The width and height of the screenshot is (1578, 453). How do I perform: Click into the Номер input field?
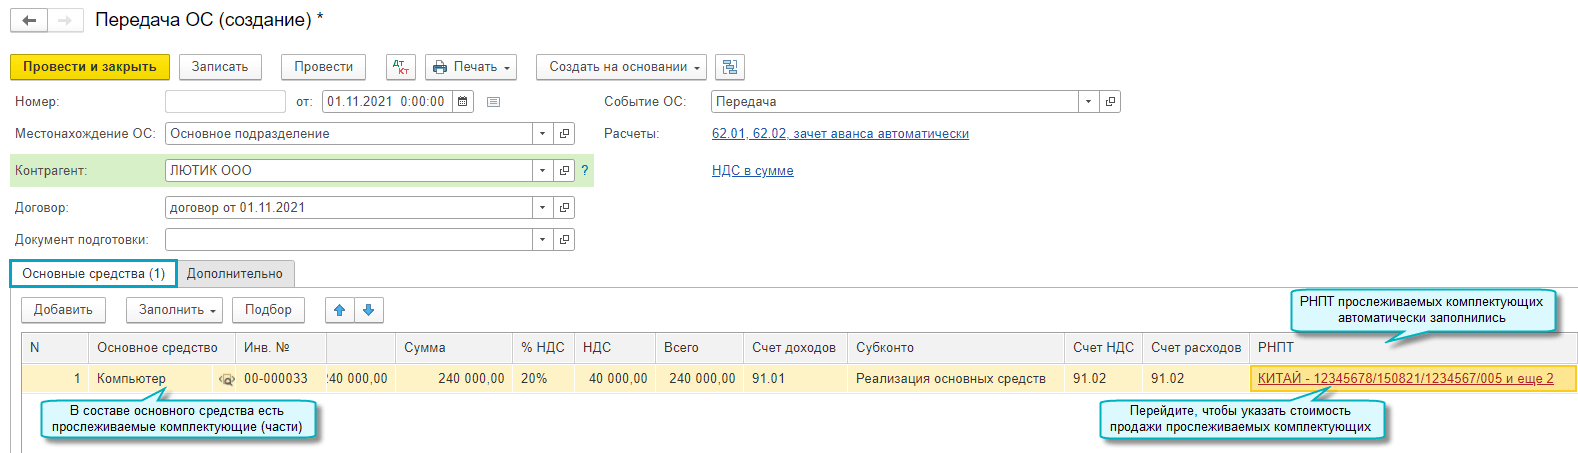tap(225, 101)
